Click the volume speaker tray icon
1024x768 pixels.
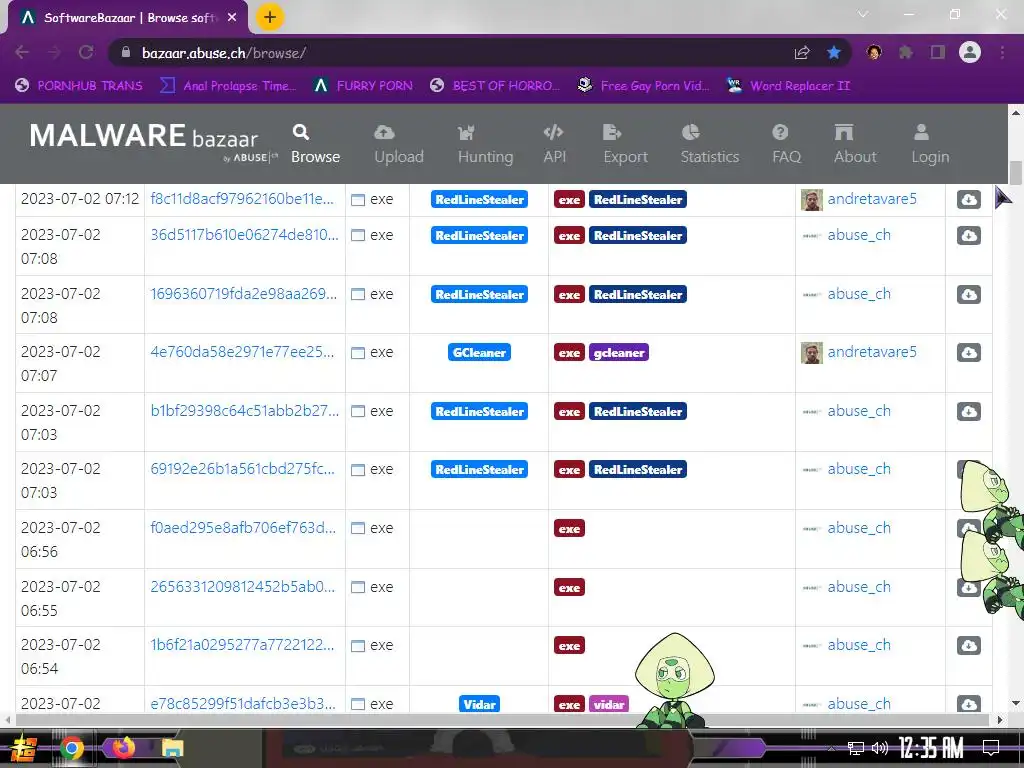click(880, 748)
